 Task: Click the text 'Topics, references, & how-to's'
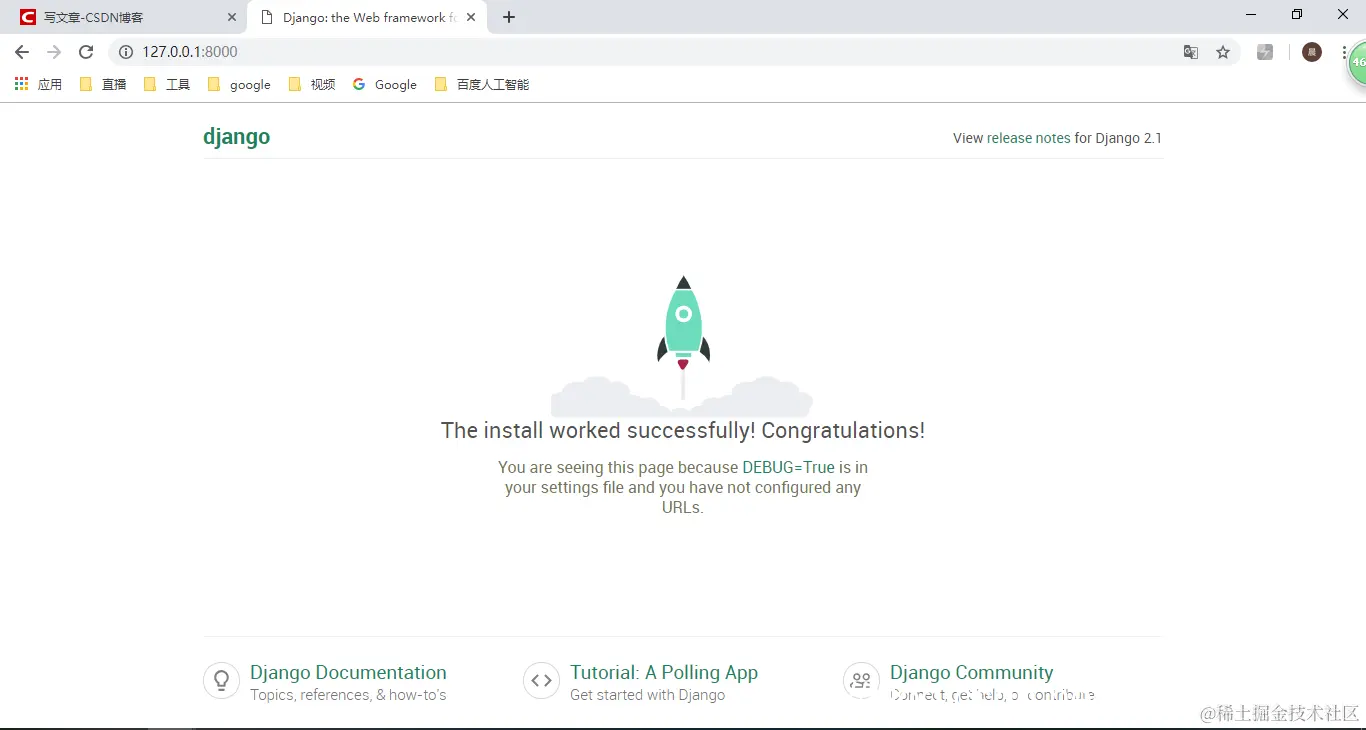348,695
